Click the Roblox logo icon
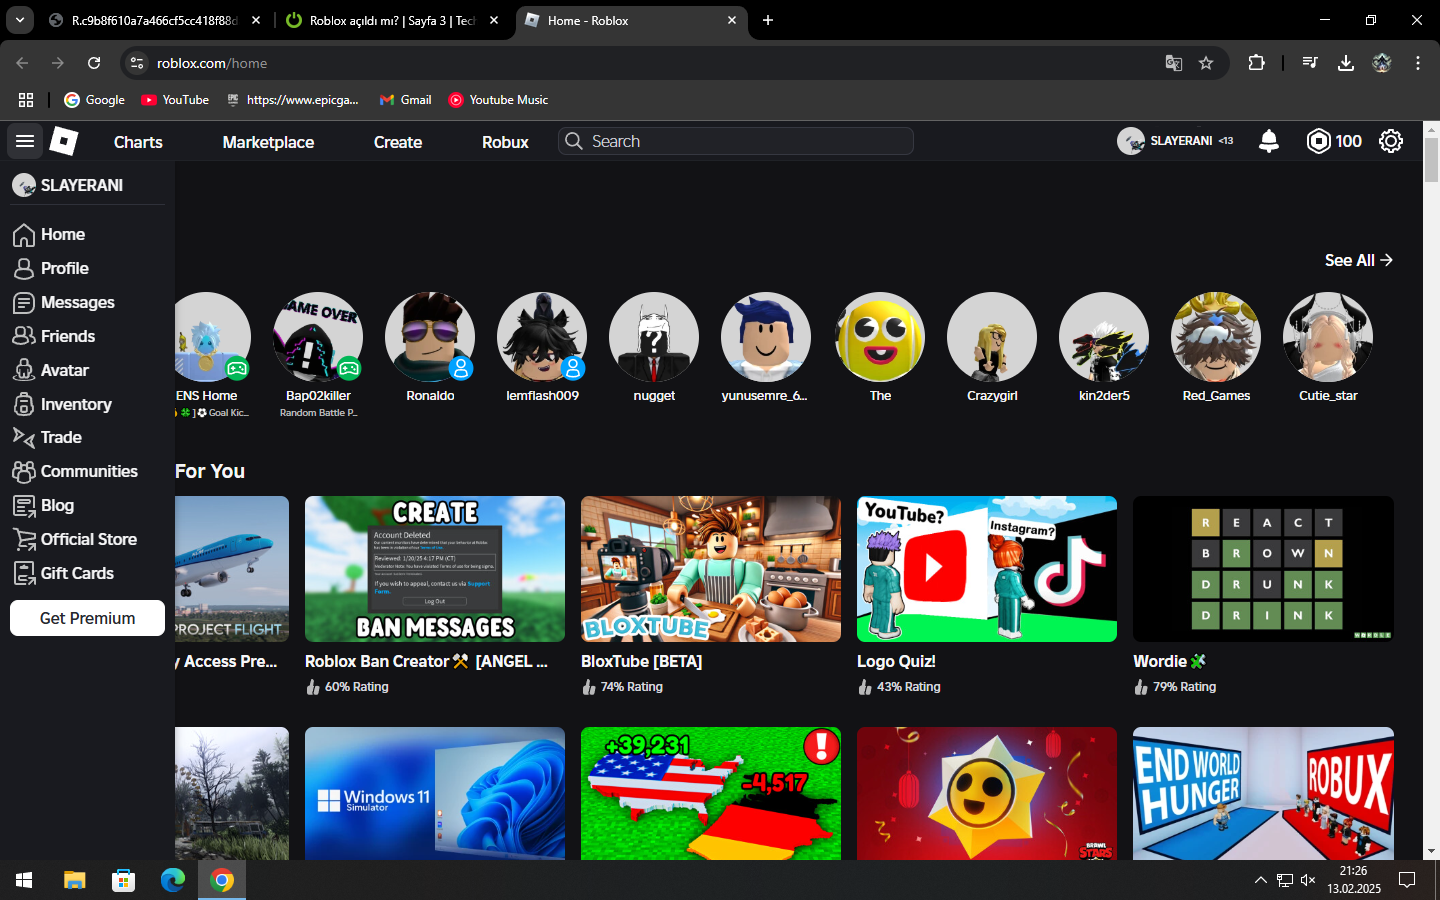 tap(64, 142)
